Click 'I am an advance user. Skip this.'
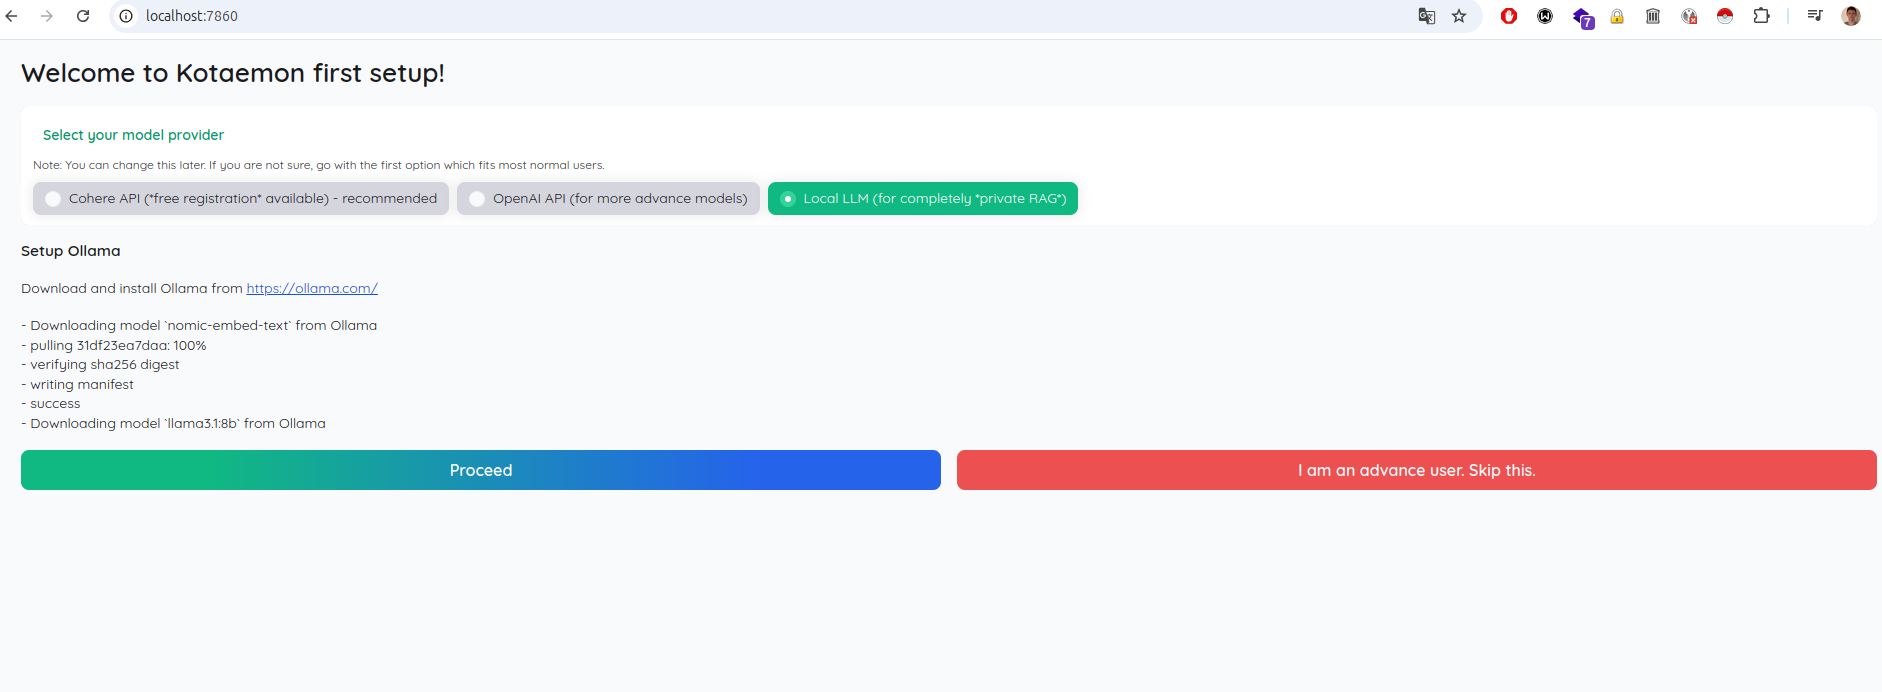Image resolution: width=1882 pixels, height=692 pixels. pyautogui.click(x=1417, y=470)
